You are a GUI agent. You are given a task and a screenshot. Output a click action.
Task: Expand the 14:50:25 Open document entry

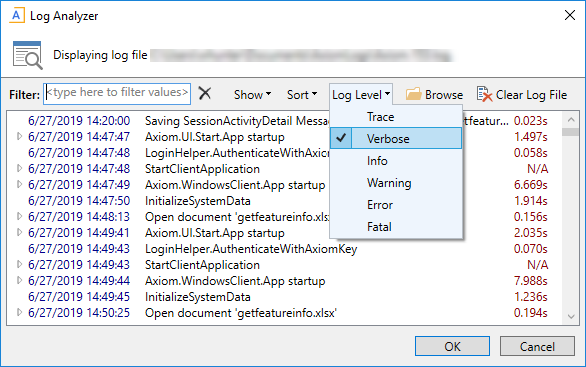pyautogui.click(x=19, y=312)
